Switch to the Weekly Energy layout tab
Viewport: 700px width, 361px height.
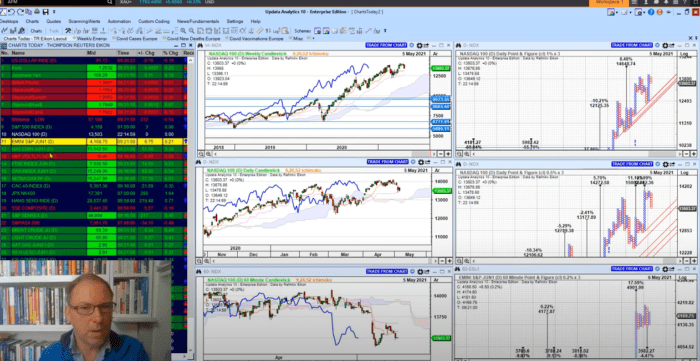click(92, 39)
